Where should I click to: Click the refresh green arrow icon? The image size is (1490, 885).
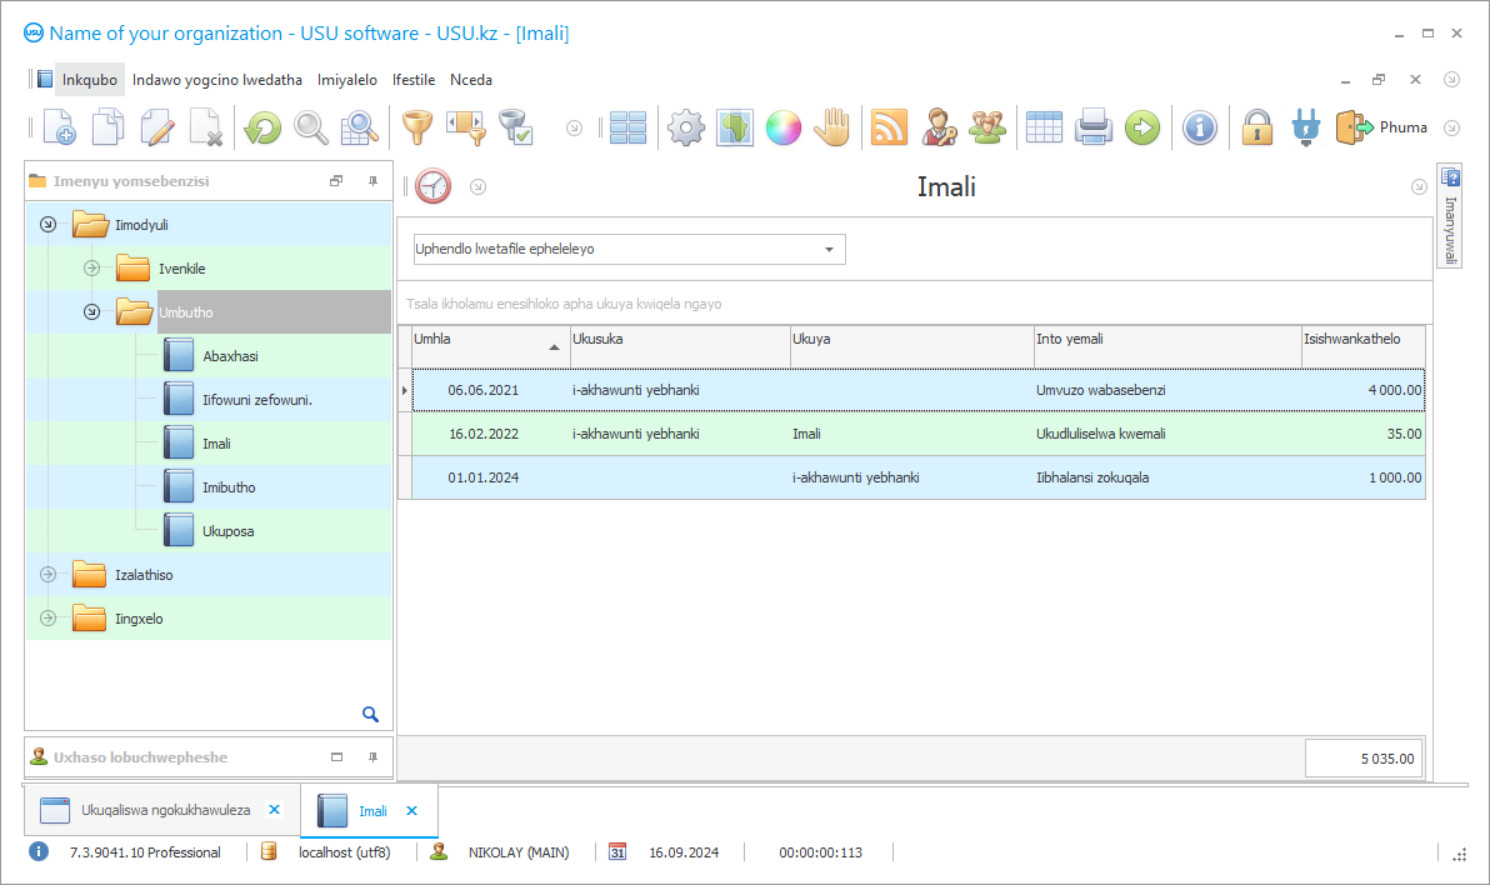coord(263,128)
